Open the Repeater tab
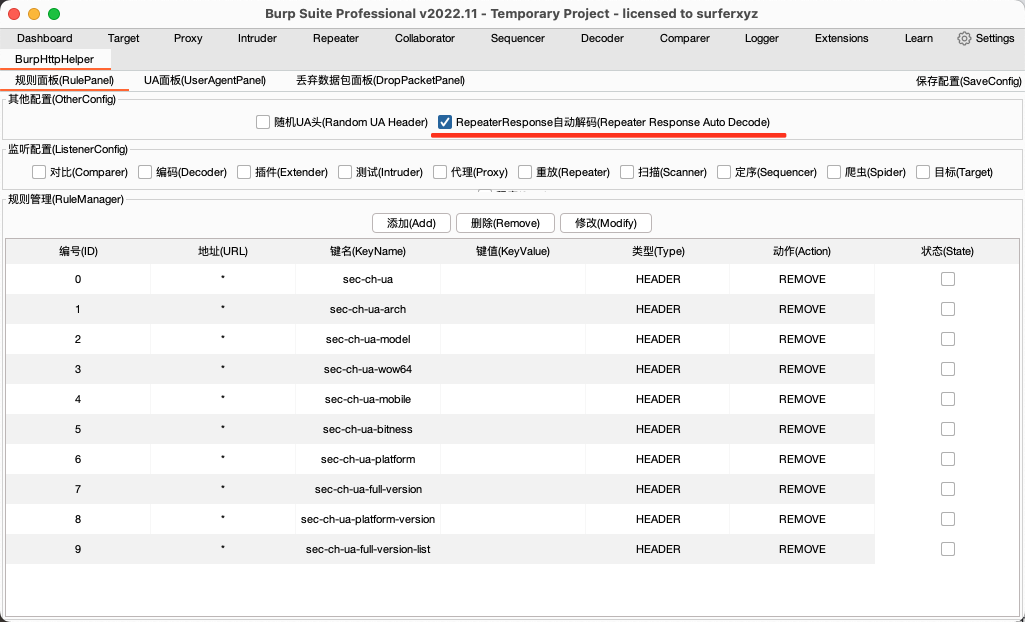 point(336,39)
